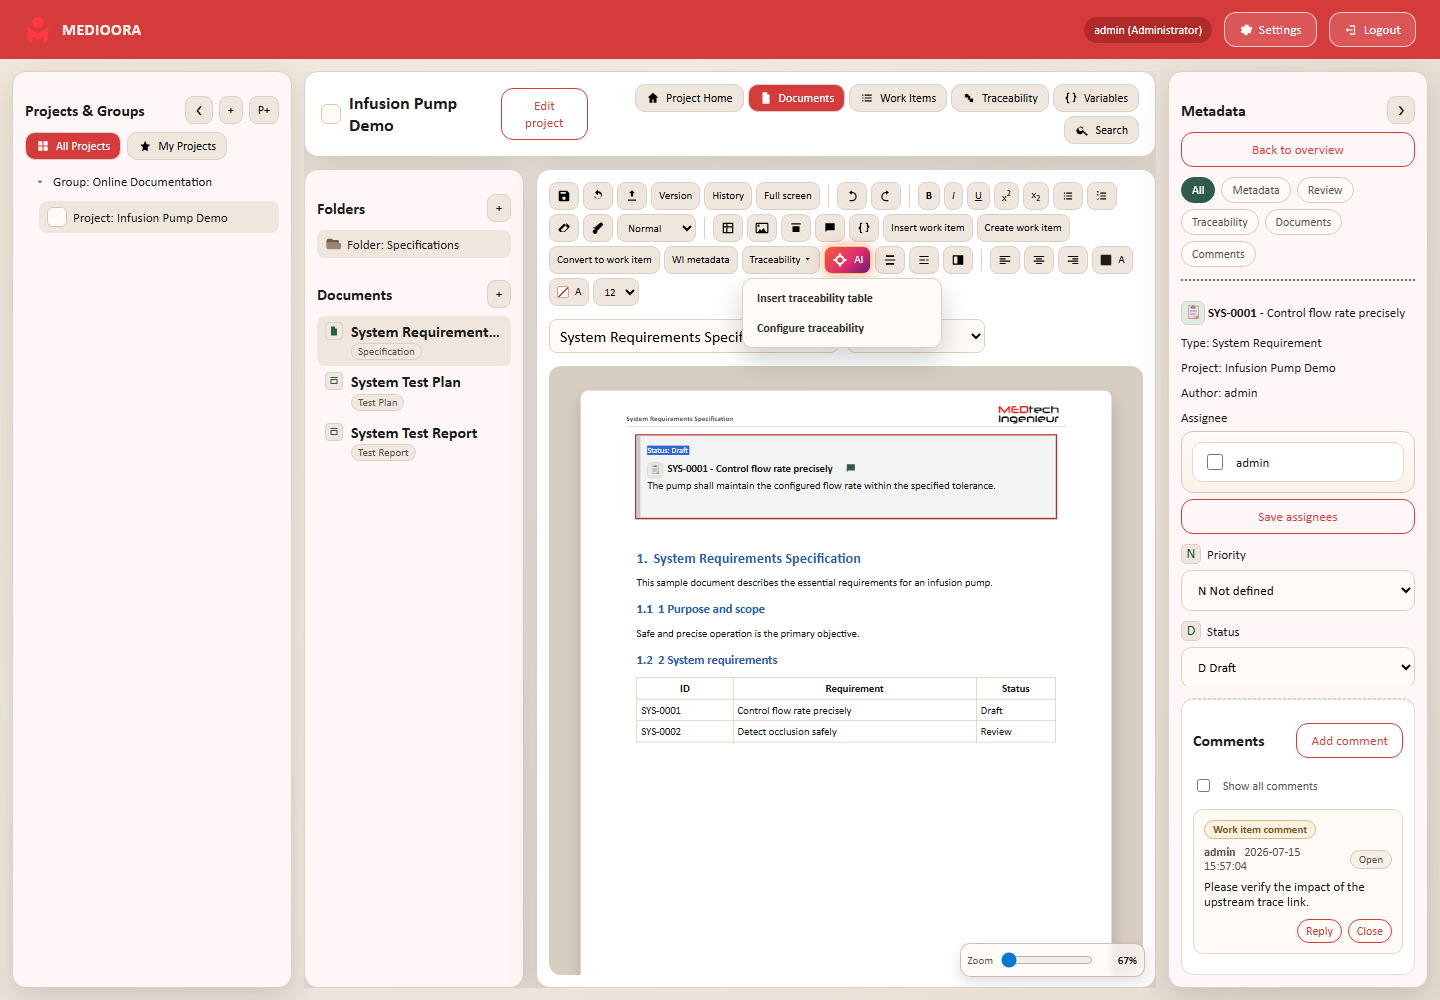Redo the last edit in the toolbar
Viewport: 1440px width, 1000px height.
pyautogui.click(x=886, y=196)
